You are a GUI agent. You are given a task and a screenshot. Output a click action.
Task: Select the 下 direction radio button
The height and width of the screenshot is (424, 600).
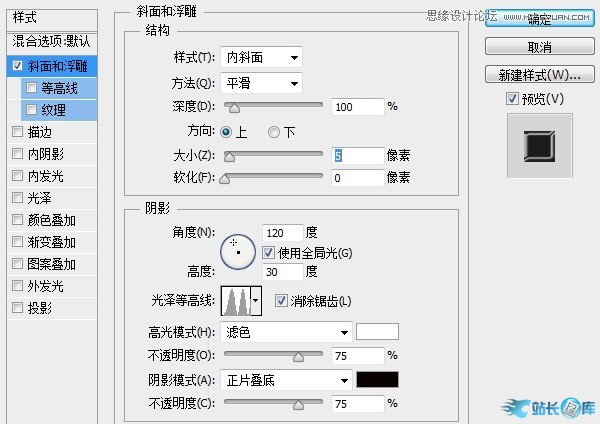[x=274, y=132]
